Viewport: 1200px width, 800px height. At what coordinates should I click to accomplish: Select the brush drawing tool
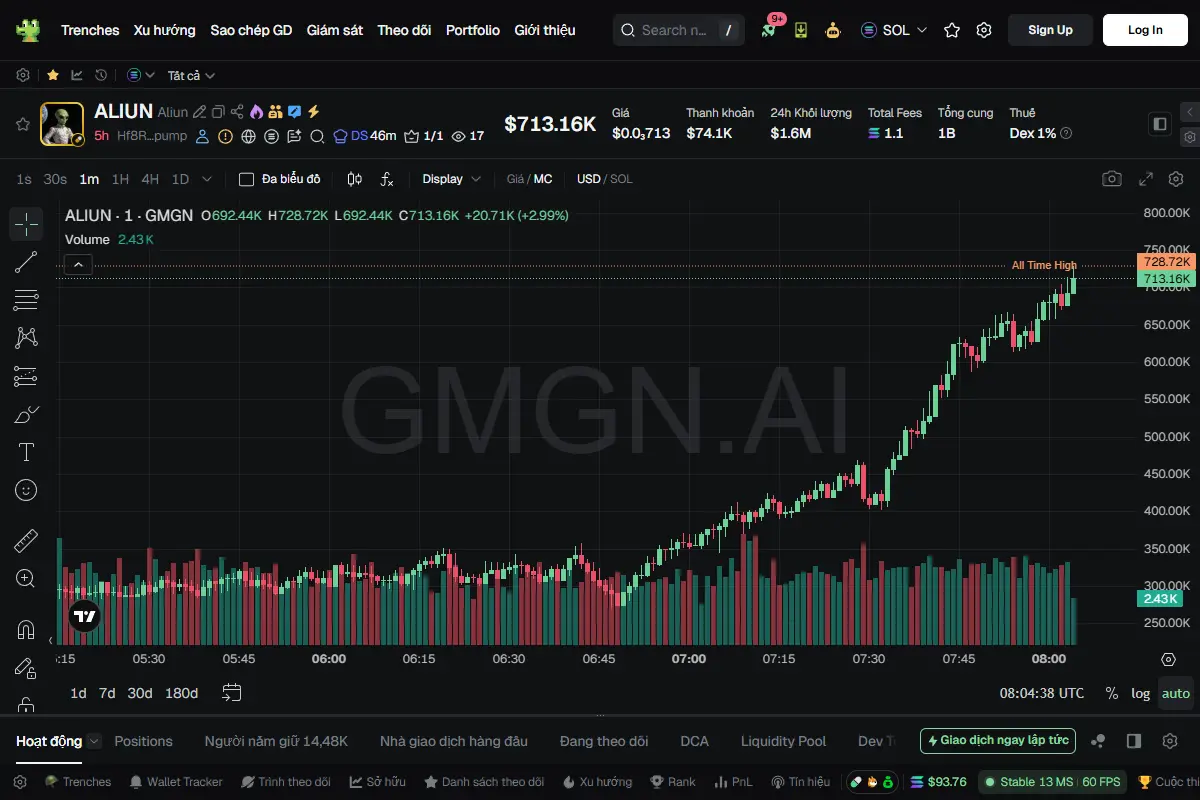click(x=26, y=414)
